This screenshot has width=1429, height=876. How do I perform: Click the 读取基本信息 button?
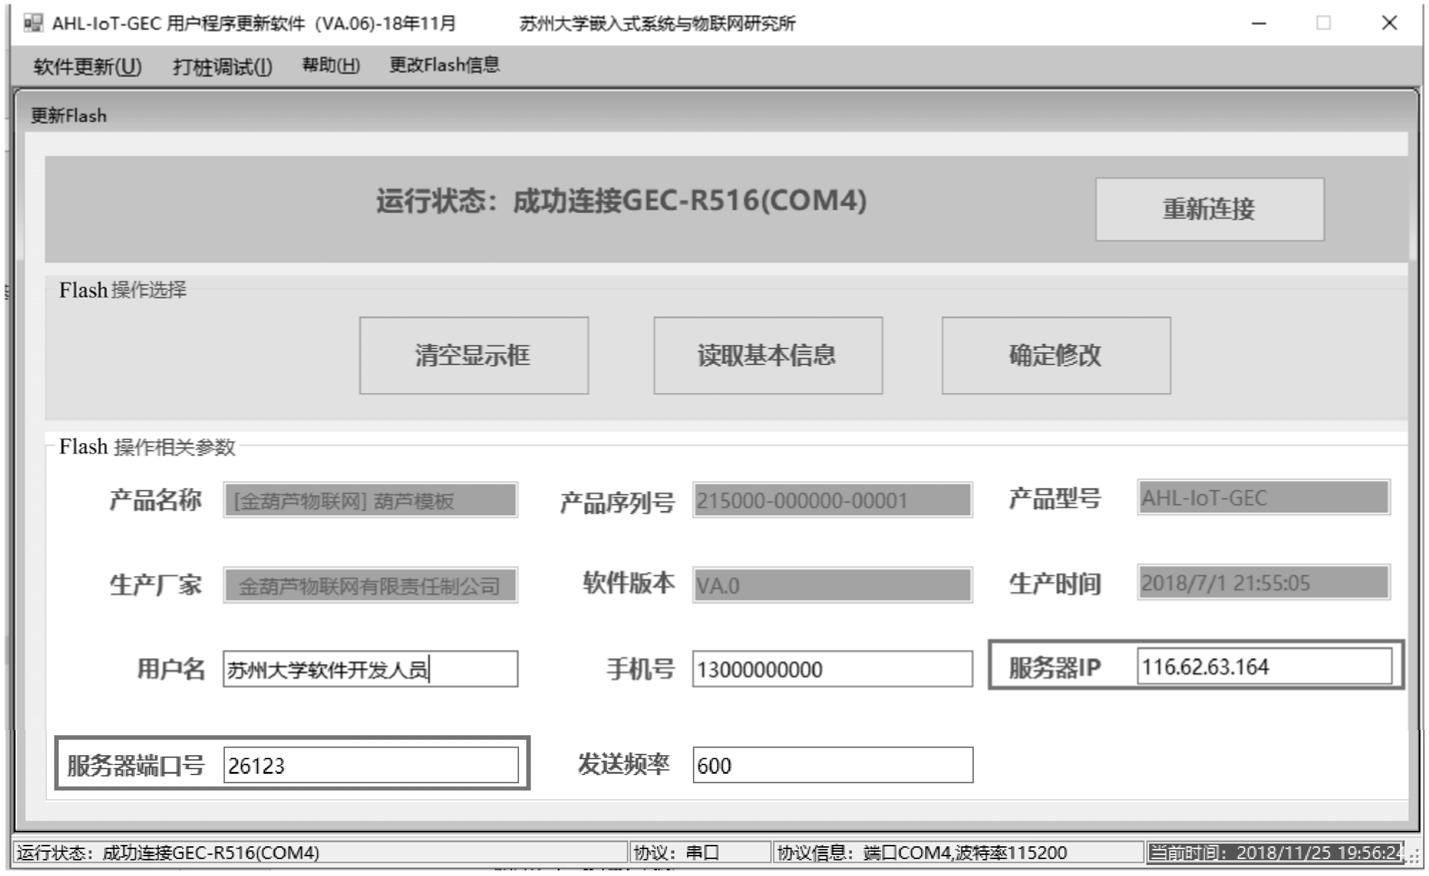click(767, 355)
